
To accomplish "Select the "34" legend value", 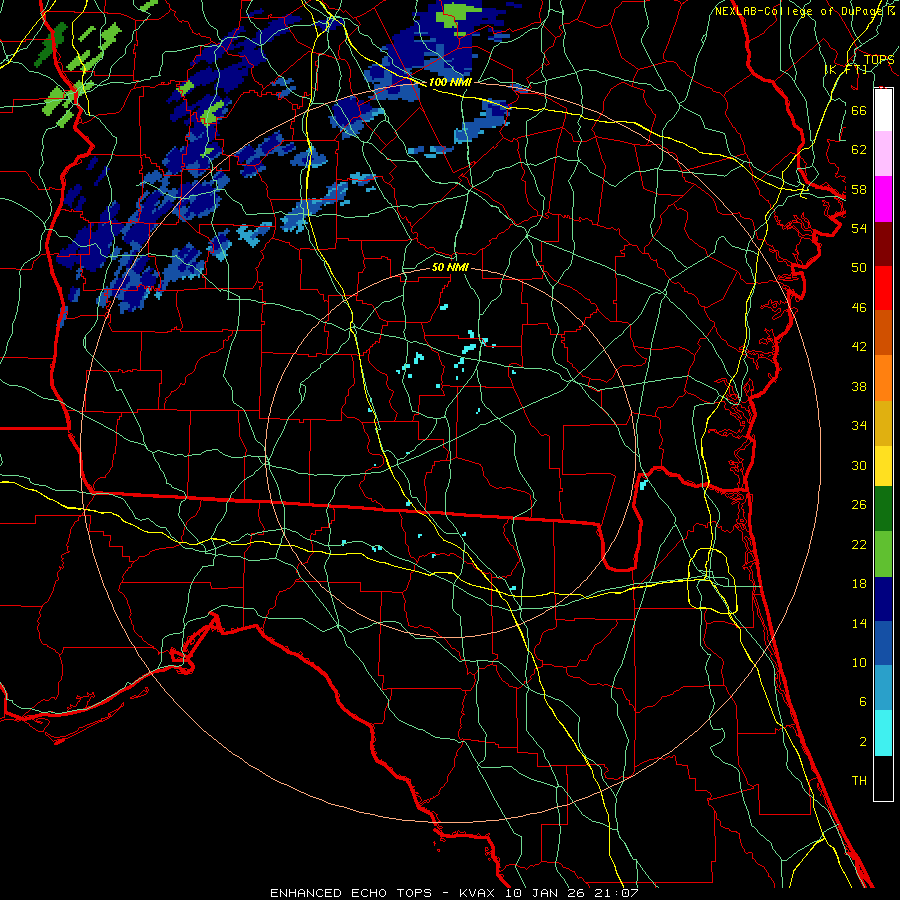I will pos(859,426).
